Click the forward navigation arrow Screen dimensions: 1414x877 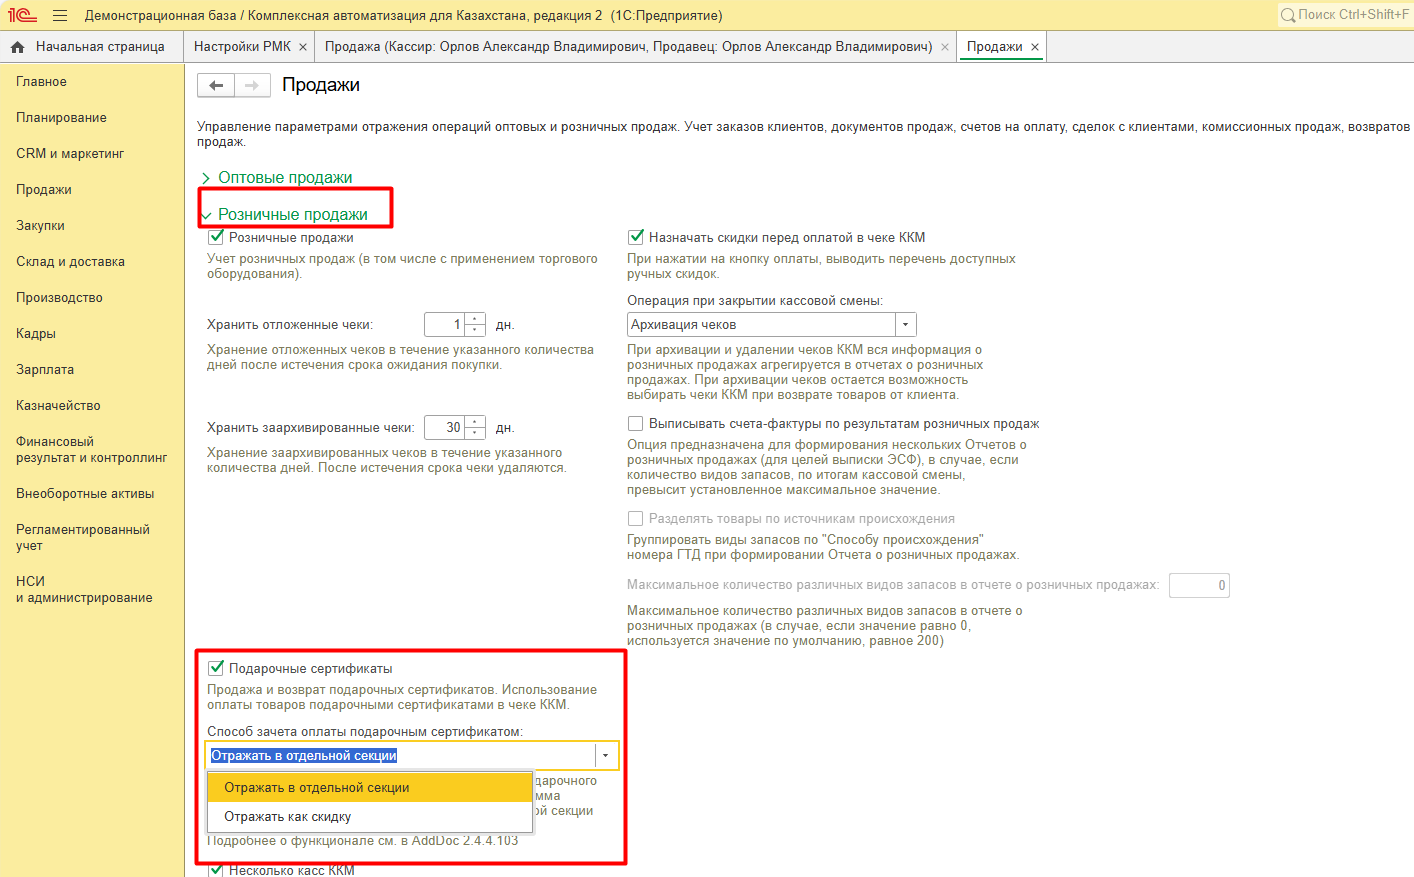point(252,86)
